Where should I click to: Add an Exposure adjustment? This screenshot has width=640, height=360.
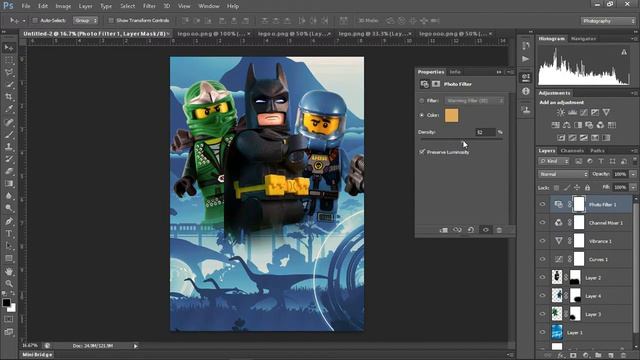point(595,112)
